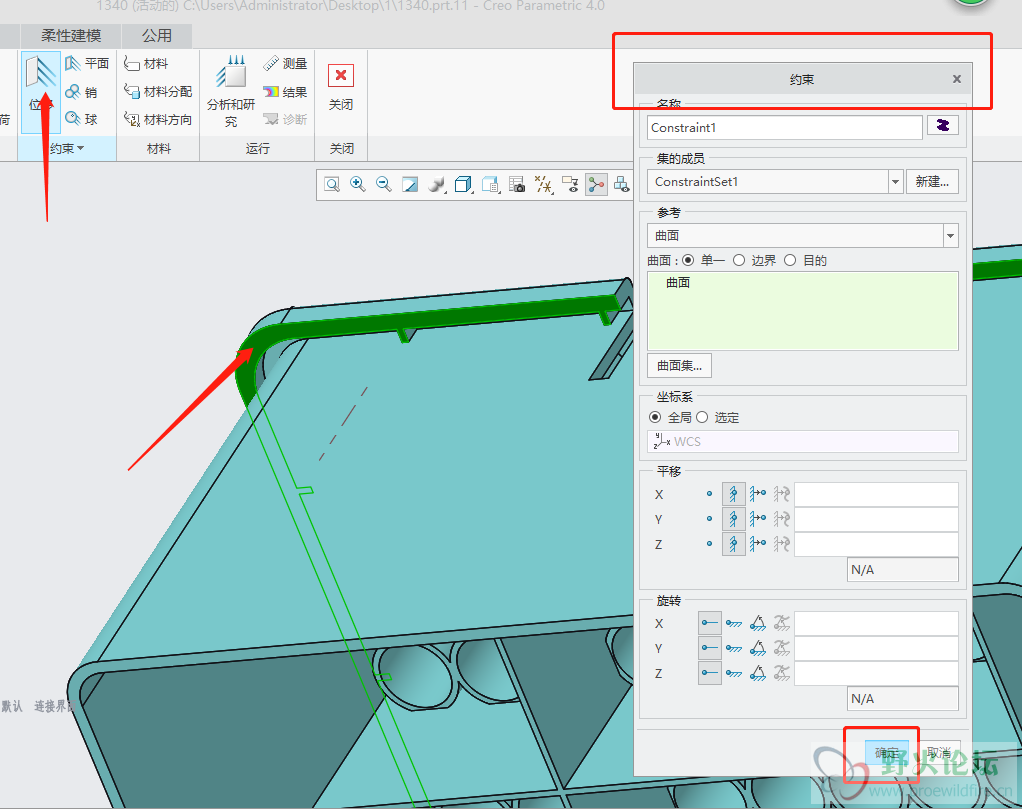Screen dimensions: 1022x809
Task: Select the 位移 displacement constraint tool
Action: point(40,91)
